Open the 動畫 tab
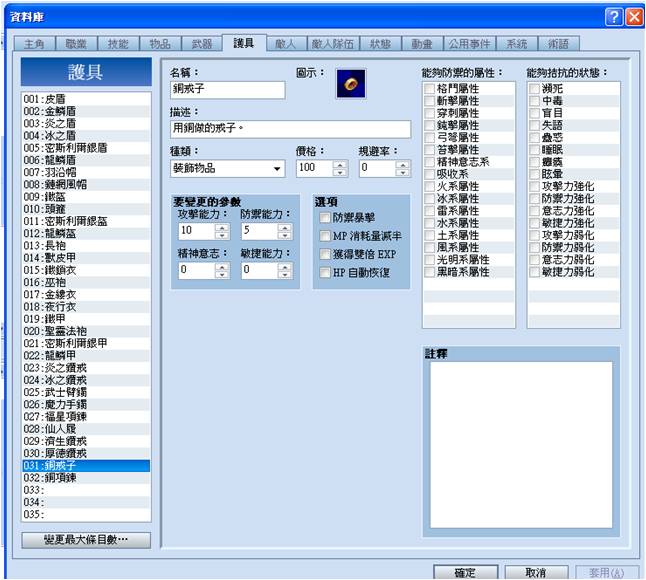Viewport: 646px width, 580px height. pyautogui.click(x=422, y=44)
